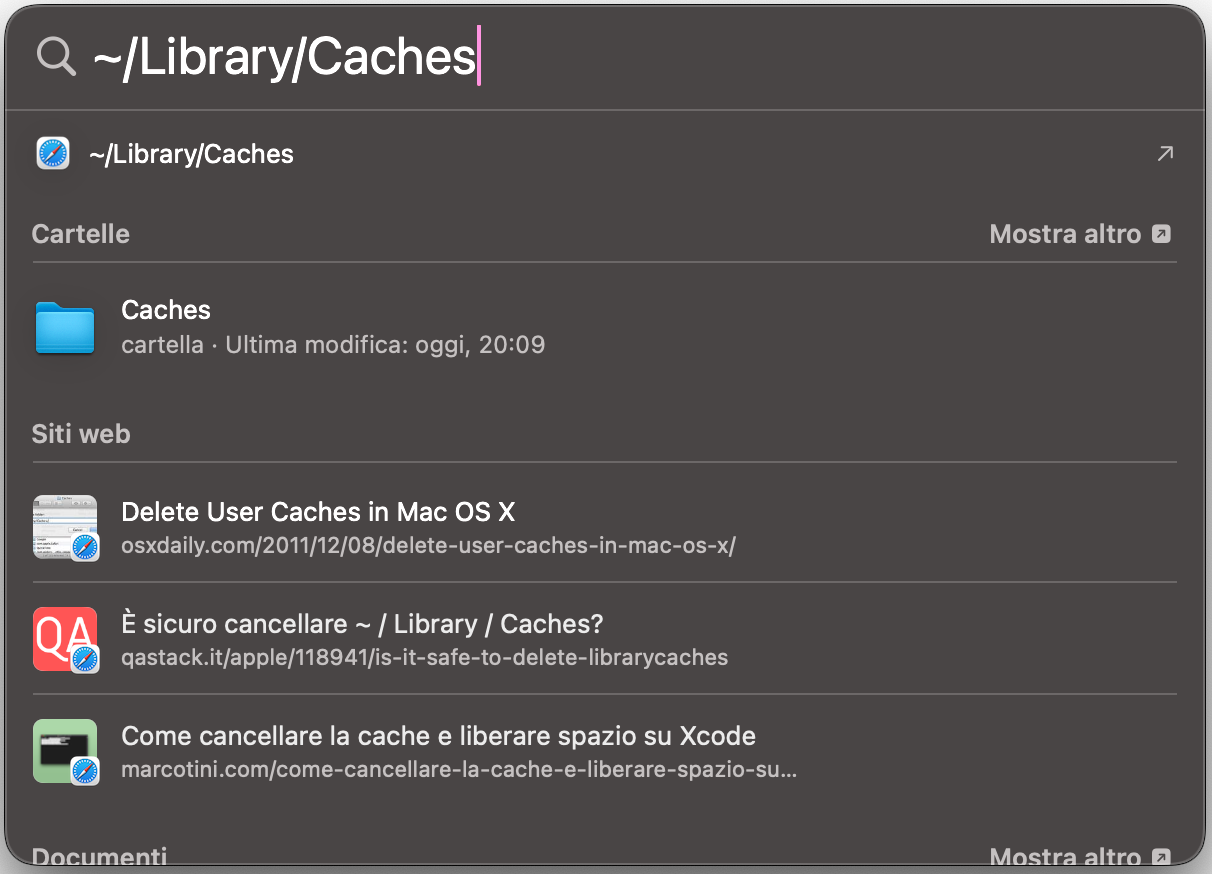Click the red QA icon for qastack.it result
Viewport: 1212px width, 874px height.
coord(65,639)
